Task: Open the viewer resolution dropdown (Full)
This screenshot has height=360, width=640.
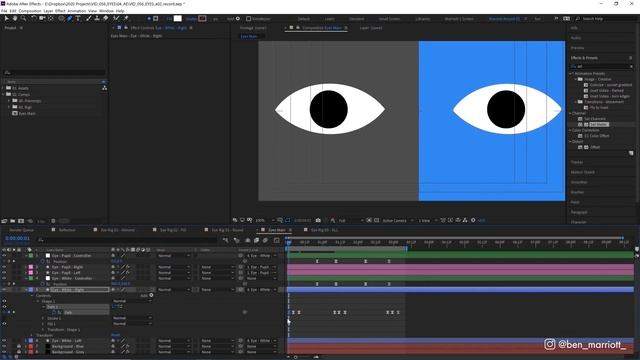Action: (351, 220)
